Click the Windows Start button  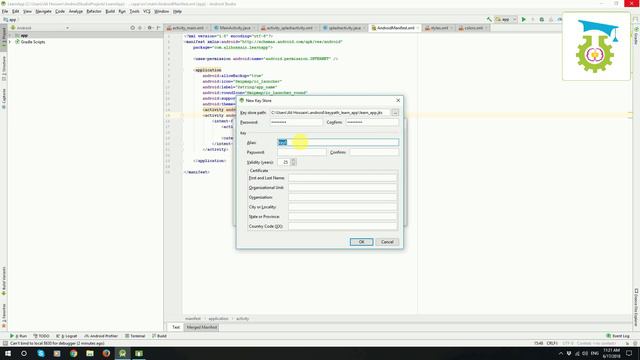8,353
